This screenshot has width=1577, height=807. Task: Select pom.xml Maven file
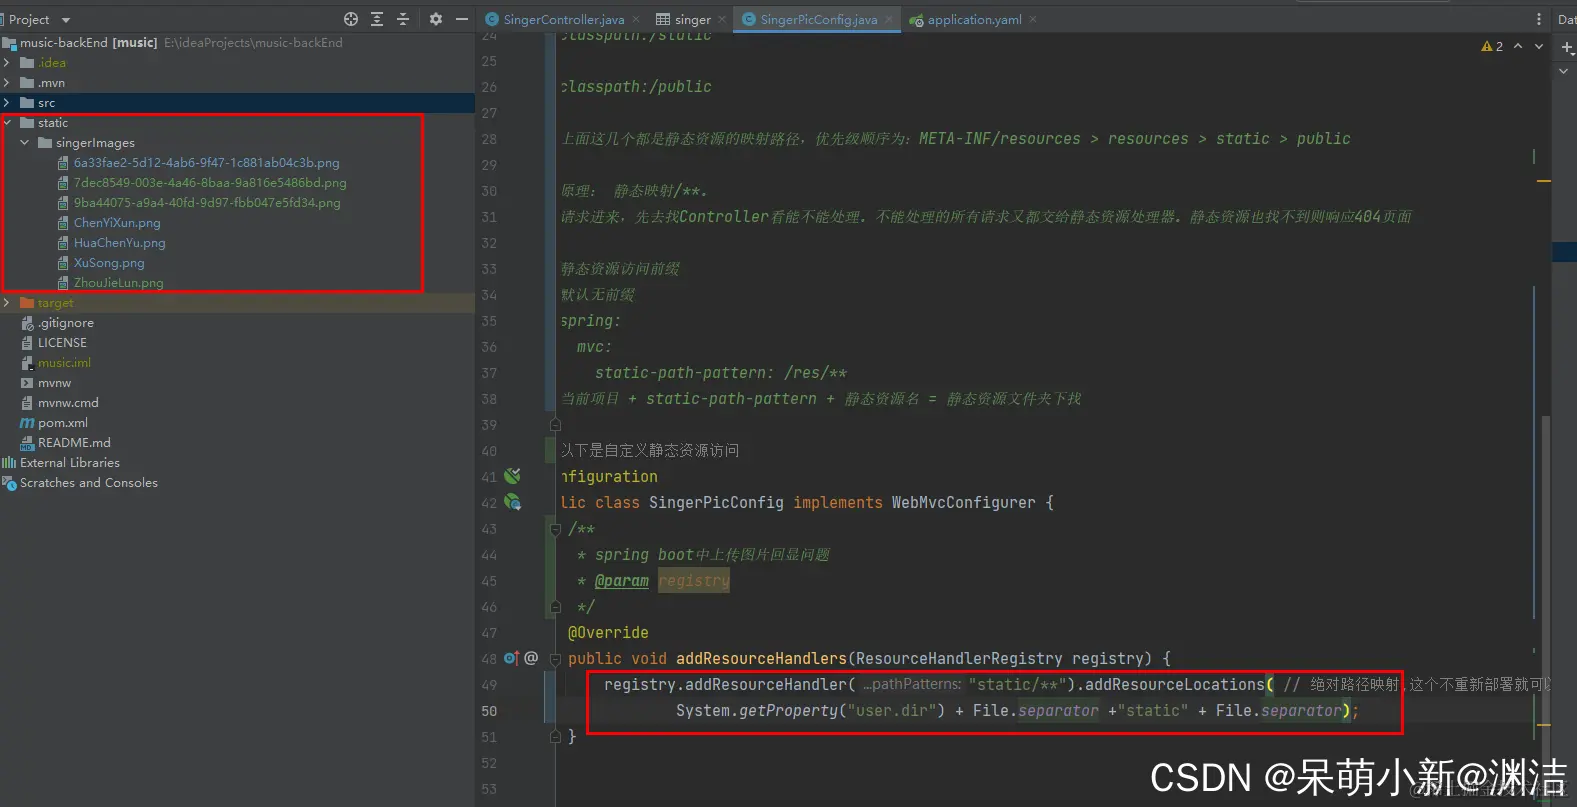(62, 422)
